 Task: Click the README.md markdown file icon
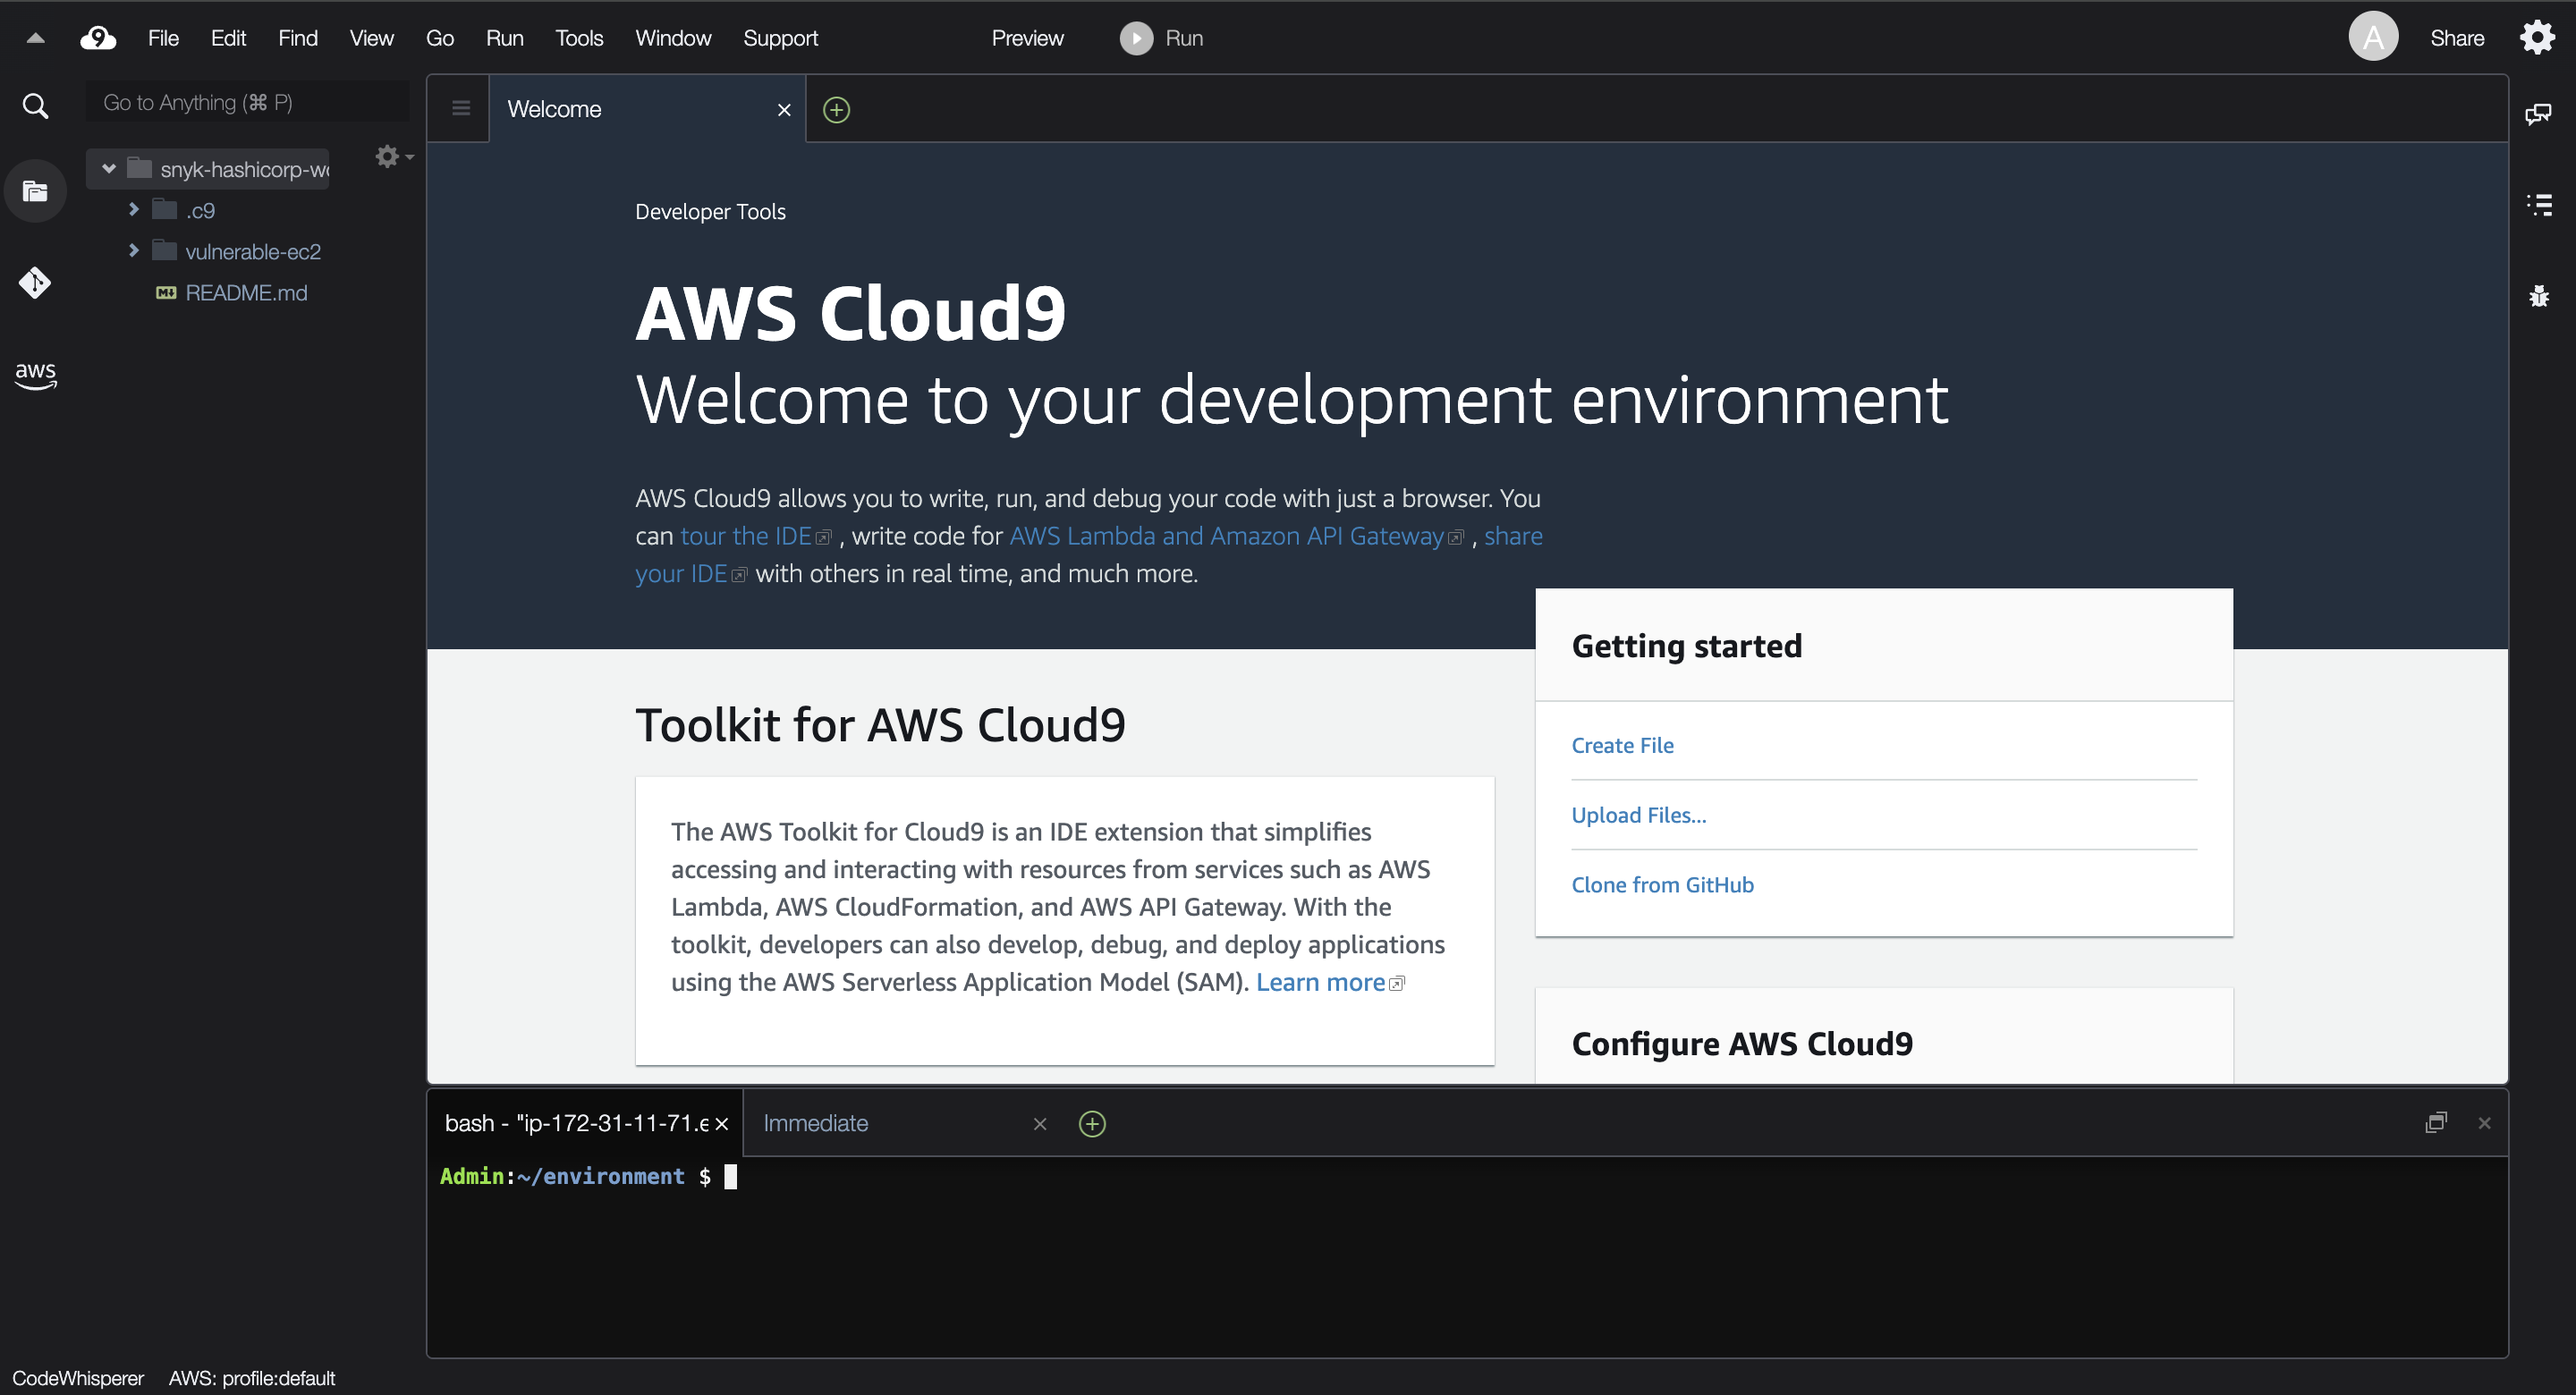click(x=166, y=293)
